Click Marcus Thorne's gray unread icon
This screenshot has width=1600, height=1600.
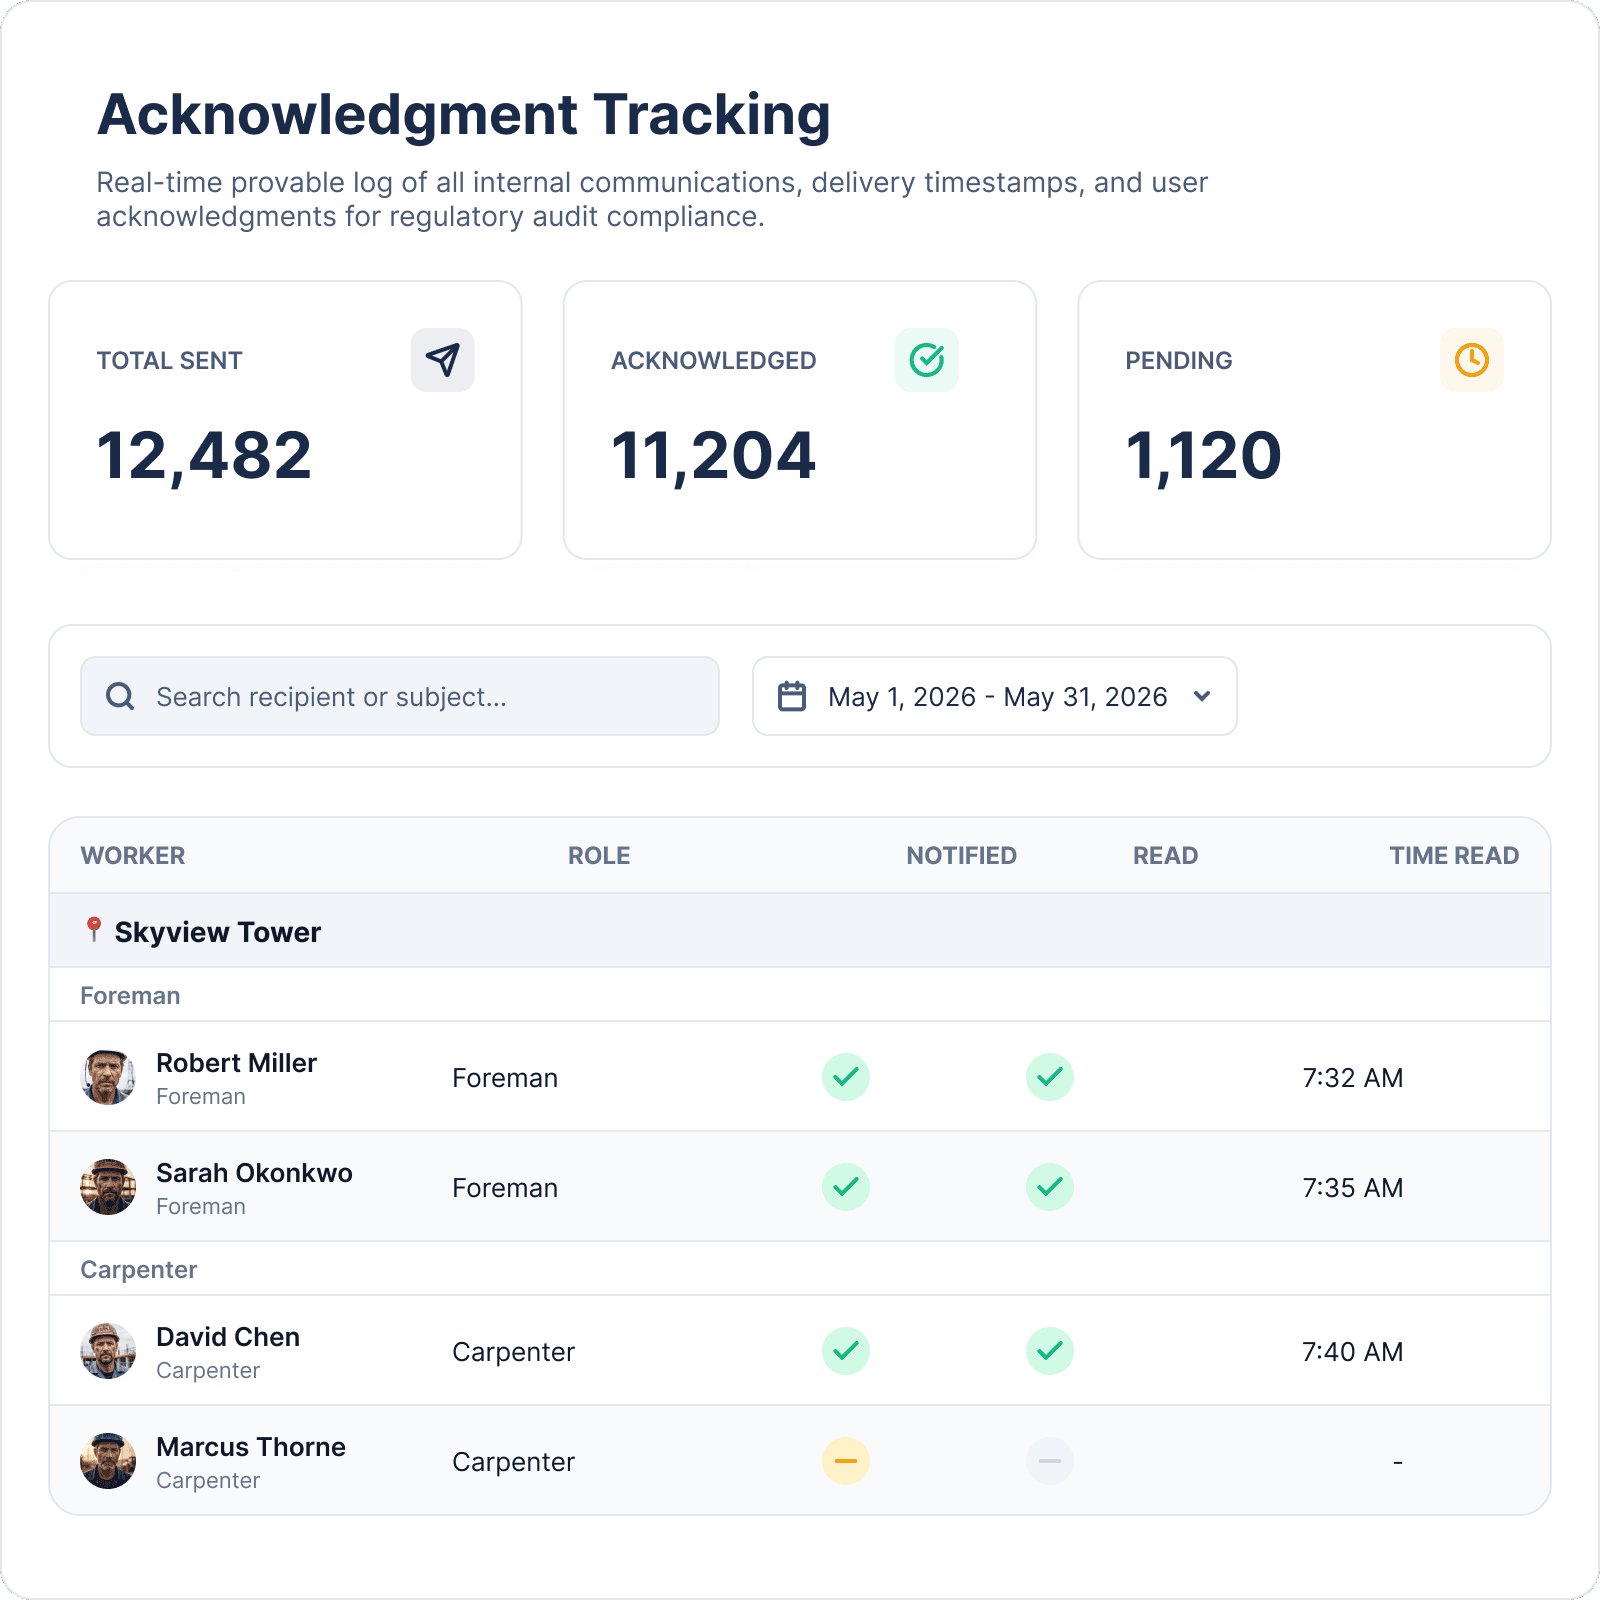click(1050, 1461)
